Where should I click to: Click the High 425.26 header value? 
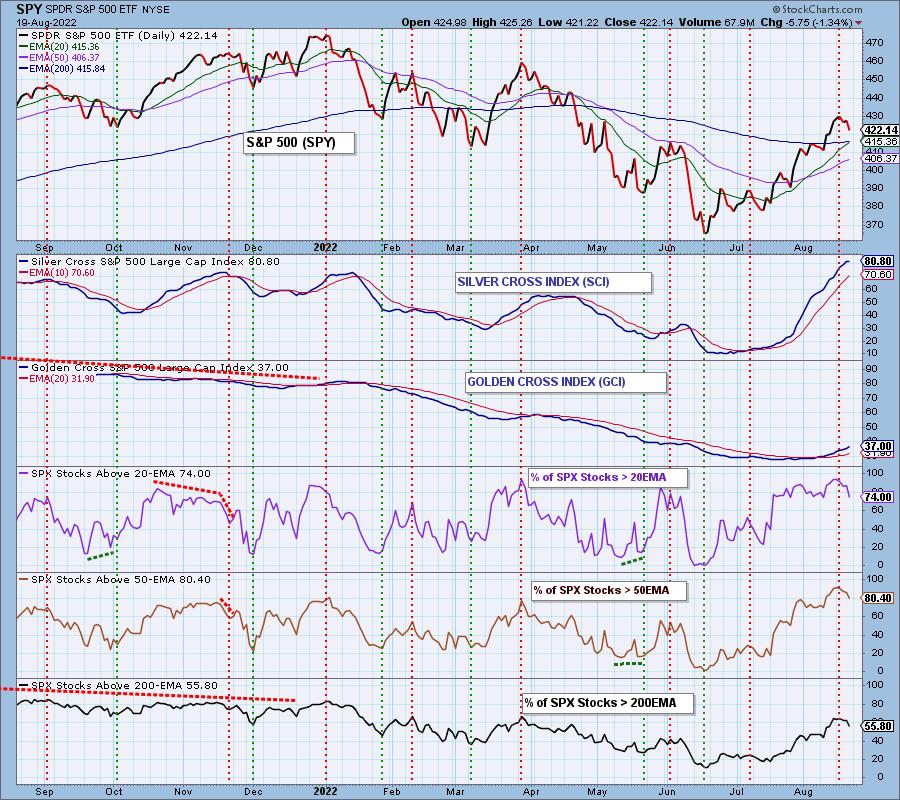tap(502, 22)
